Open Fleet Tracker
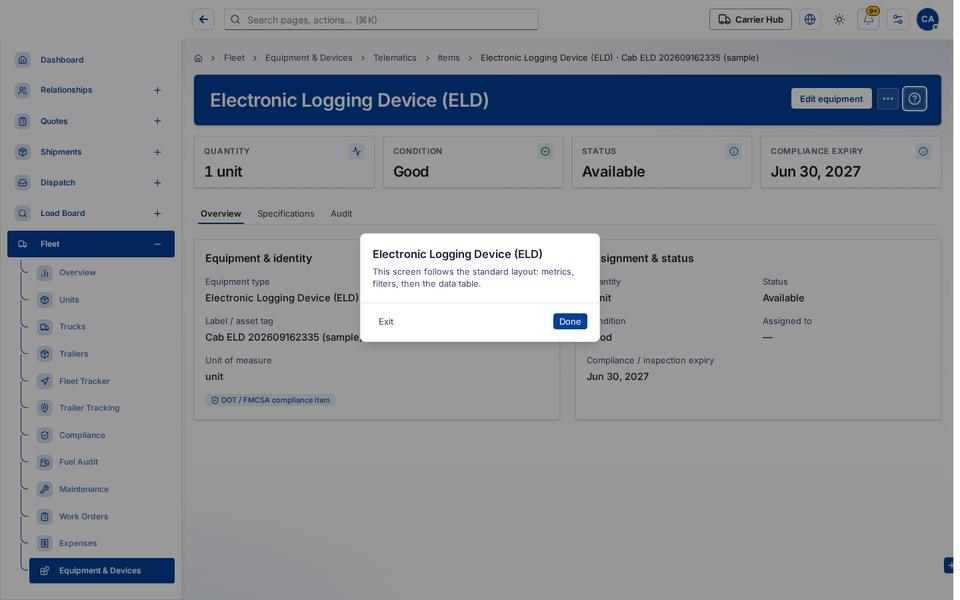The width and height of the screenshot is (960, 600). tap(102, 381)
